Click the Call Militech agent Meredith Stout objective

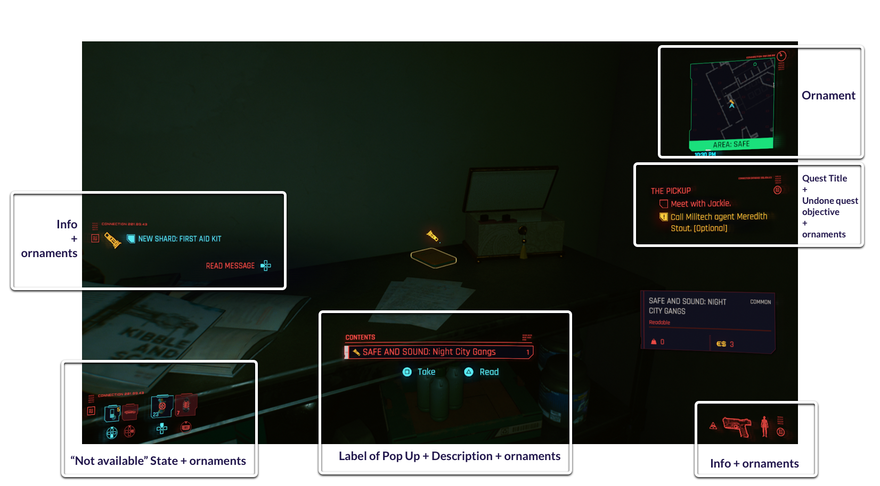[x=719, y=222]
